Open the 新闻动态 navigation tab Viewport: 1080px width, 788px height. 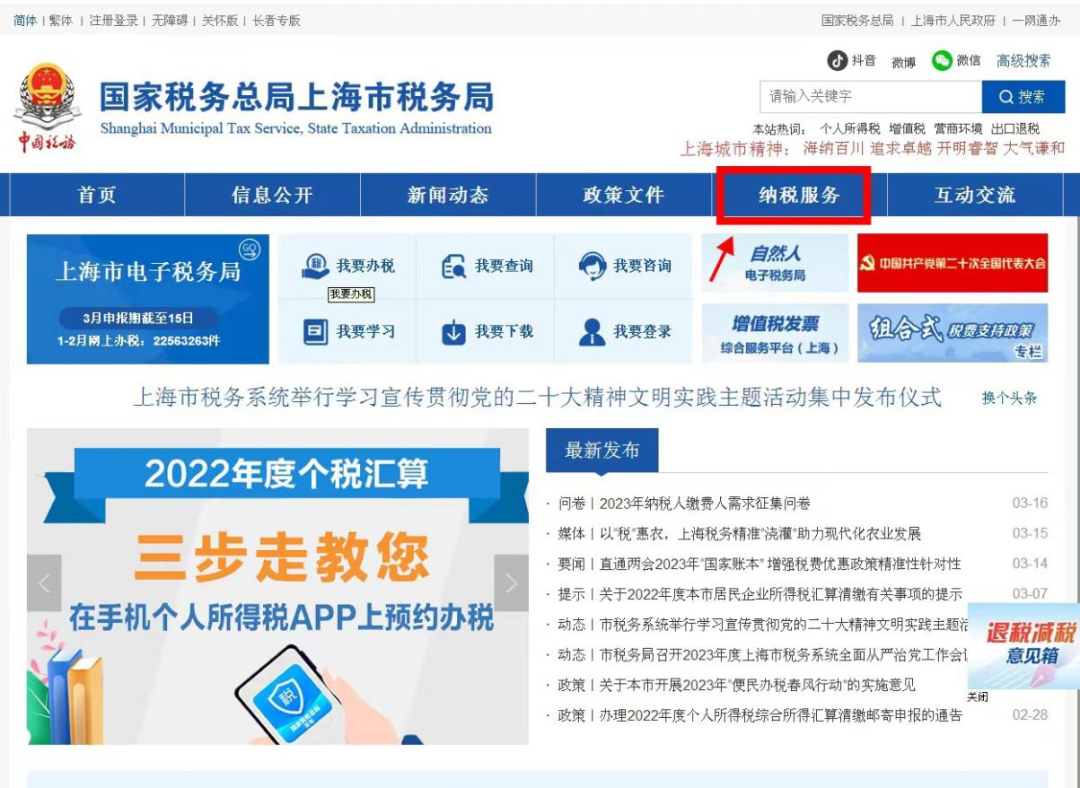pos(448,195)
